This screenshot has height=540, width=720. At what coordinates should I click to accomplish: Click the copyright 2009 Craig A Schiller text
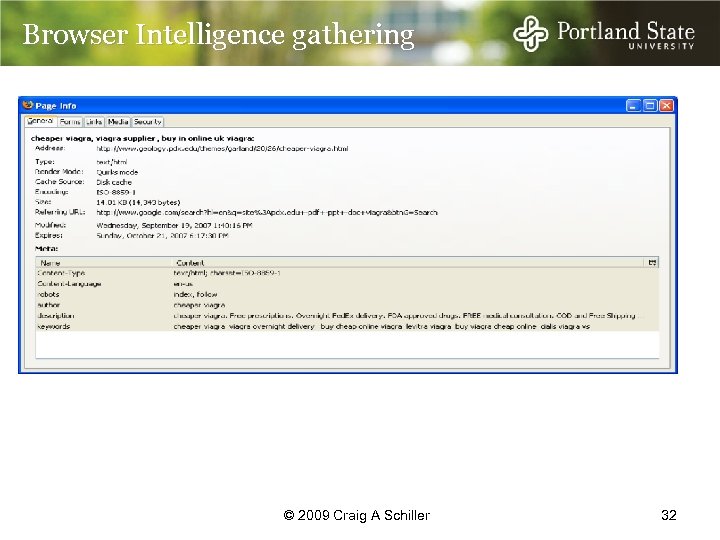[357, 515]
